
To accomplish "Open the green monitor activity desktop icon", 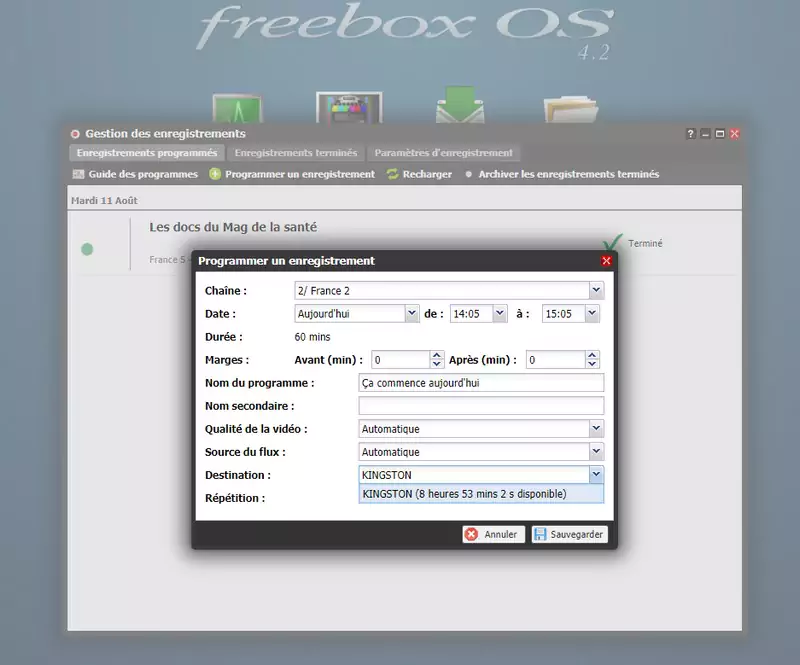I will click(238, 110).
